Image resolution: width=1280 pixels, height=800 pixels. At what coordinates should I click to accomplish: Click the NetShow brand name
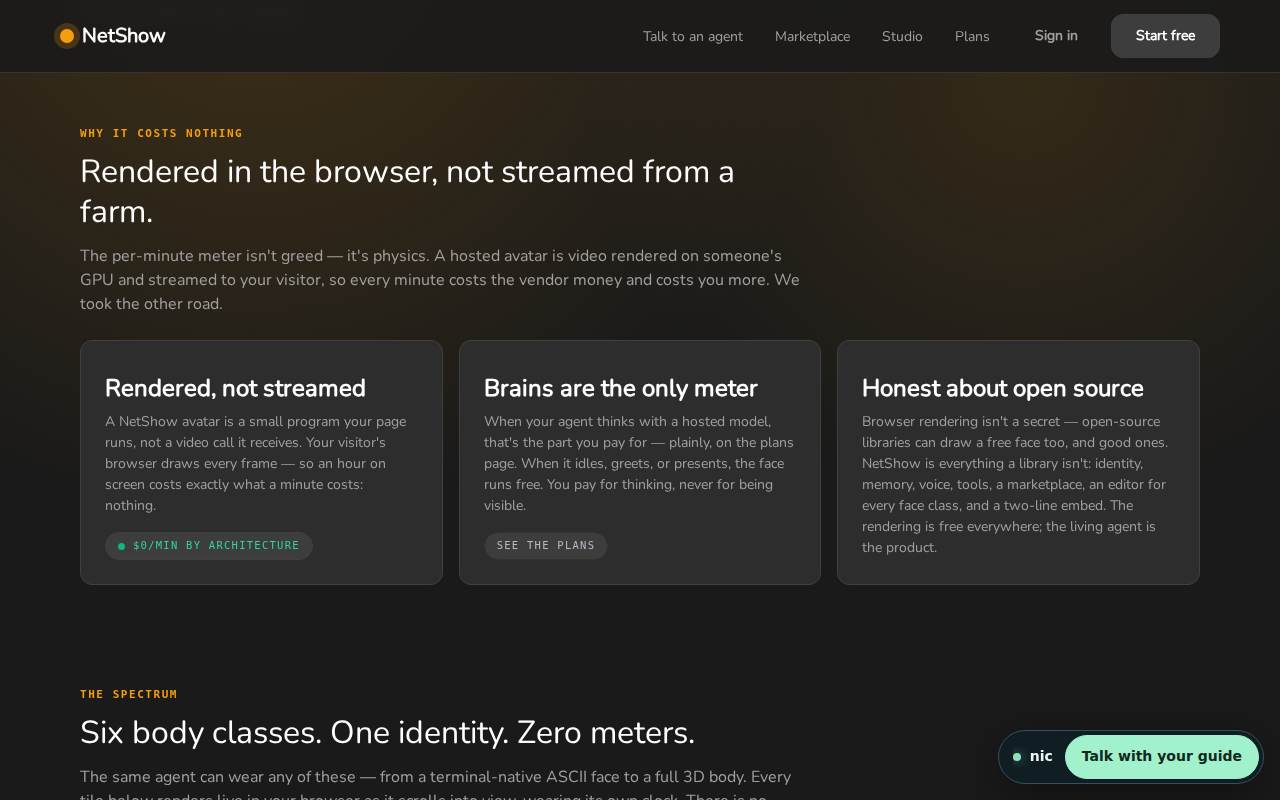tap(124, 36)
